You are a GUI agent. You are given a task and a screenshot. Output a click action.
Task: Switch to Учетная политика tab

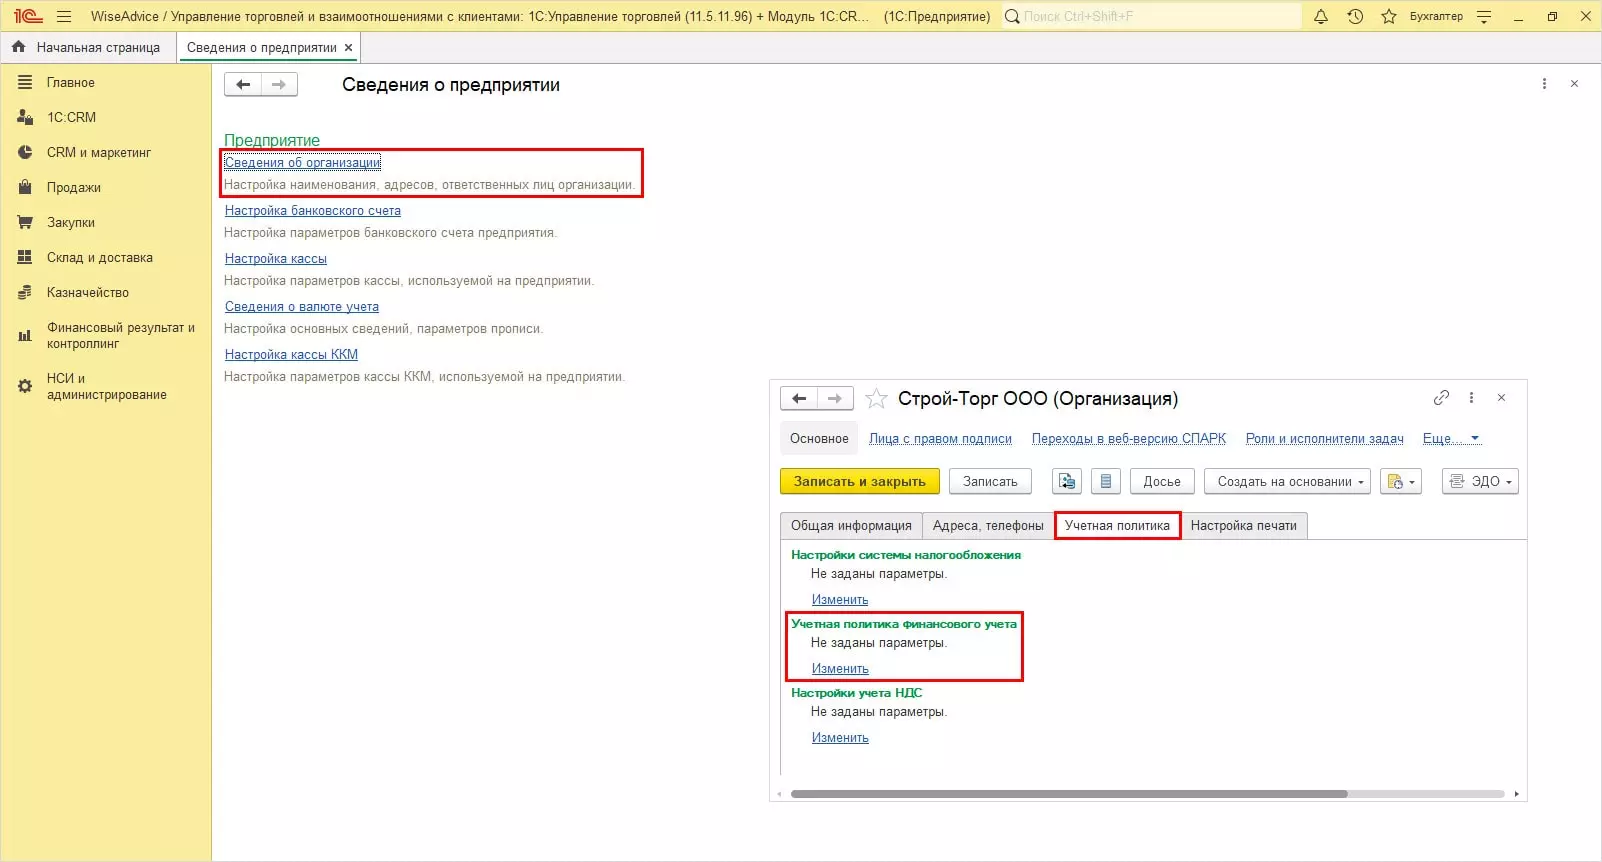(x=1117, y=525)
